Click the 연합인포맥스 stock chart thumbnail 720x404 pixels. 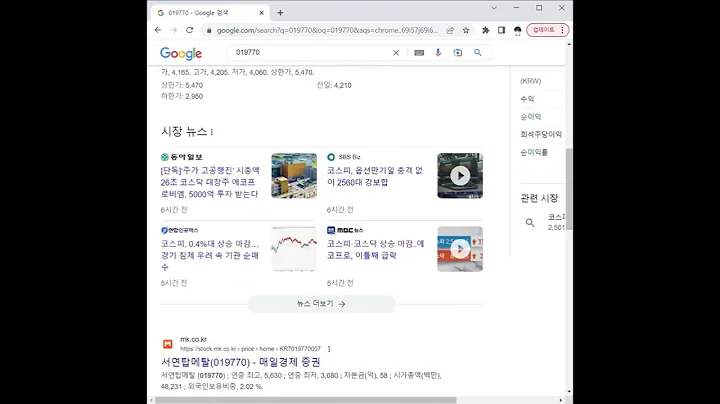(x=294, y=249)
